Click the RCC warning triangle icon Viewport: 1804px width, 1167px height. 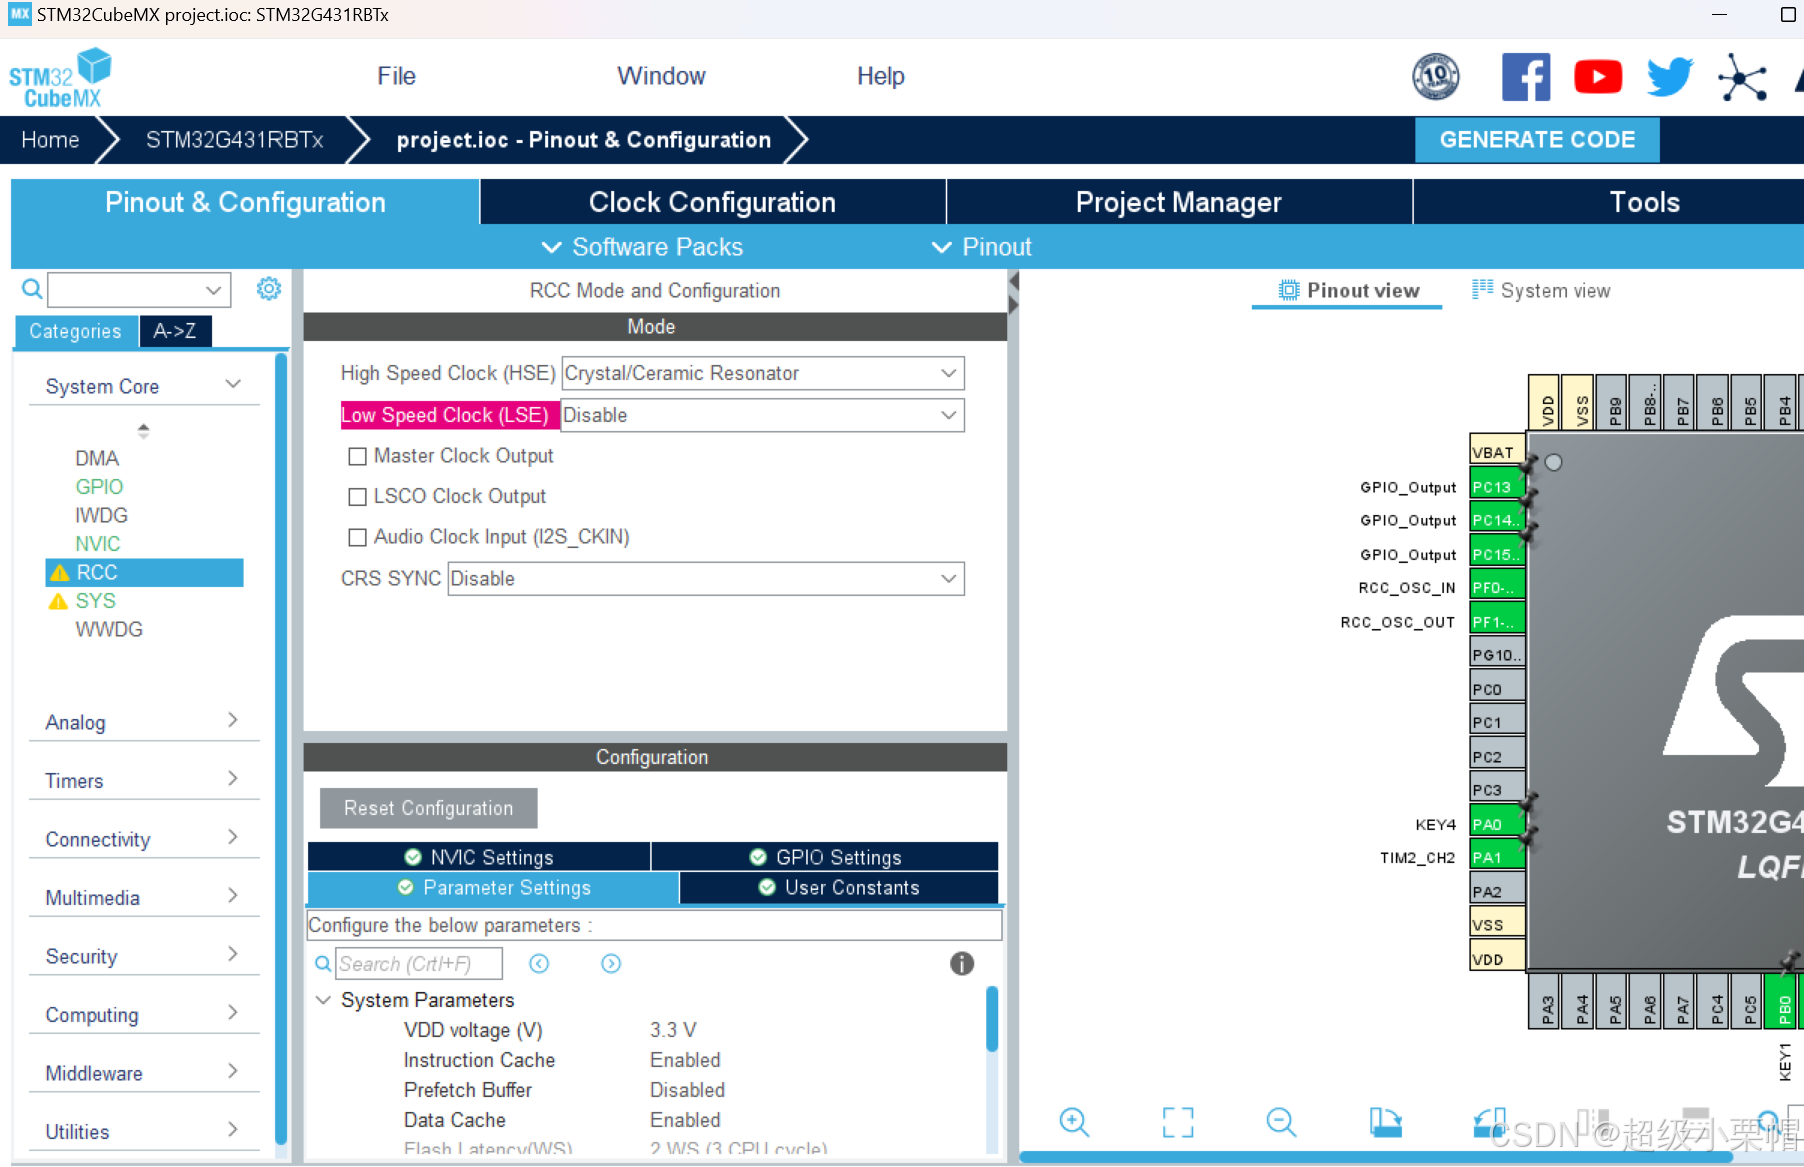coord(60,572)
